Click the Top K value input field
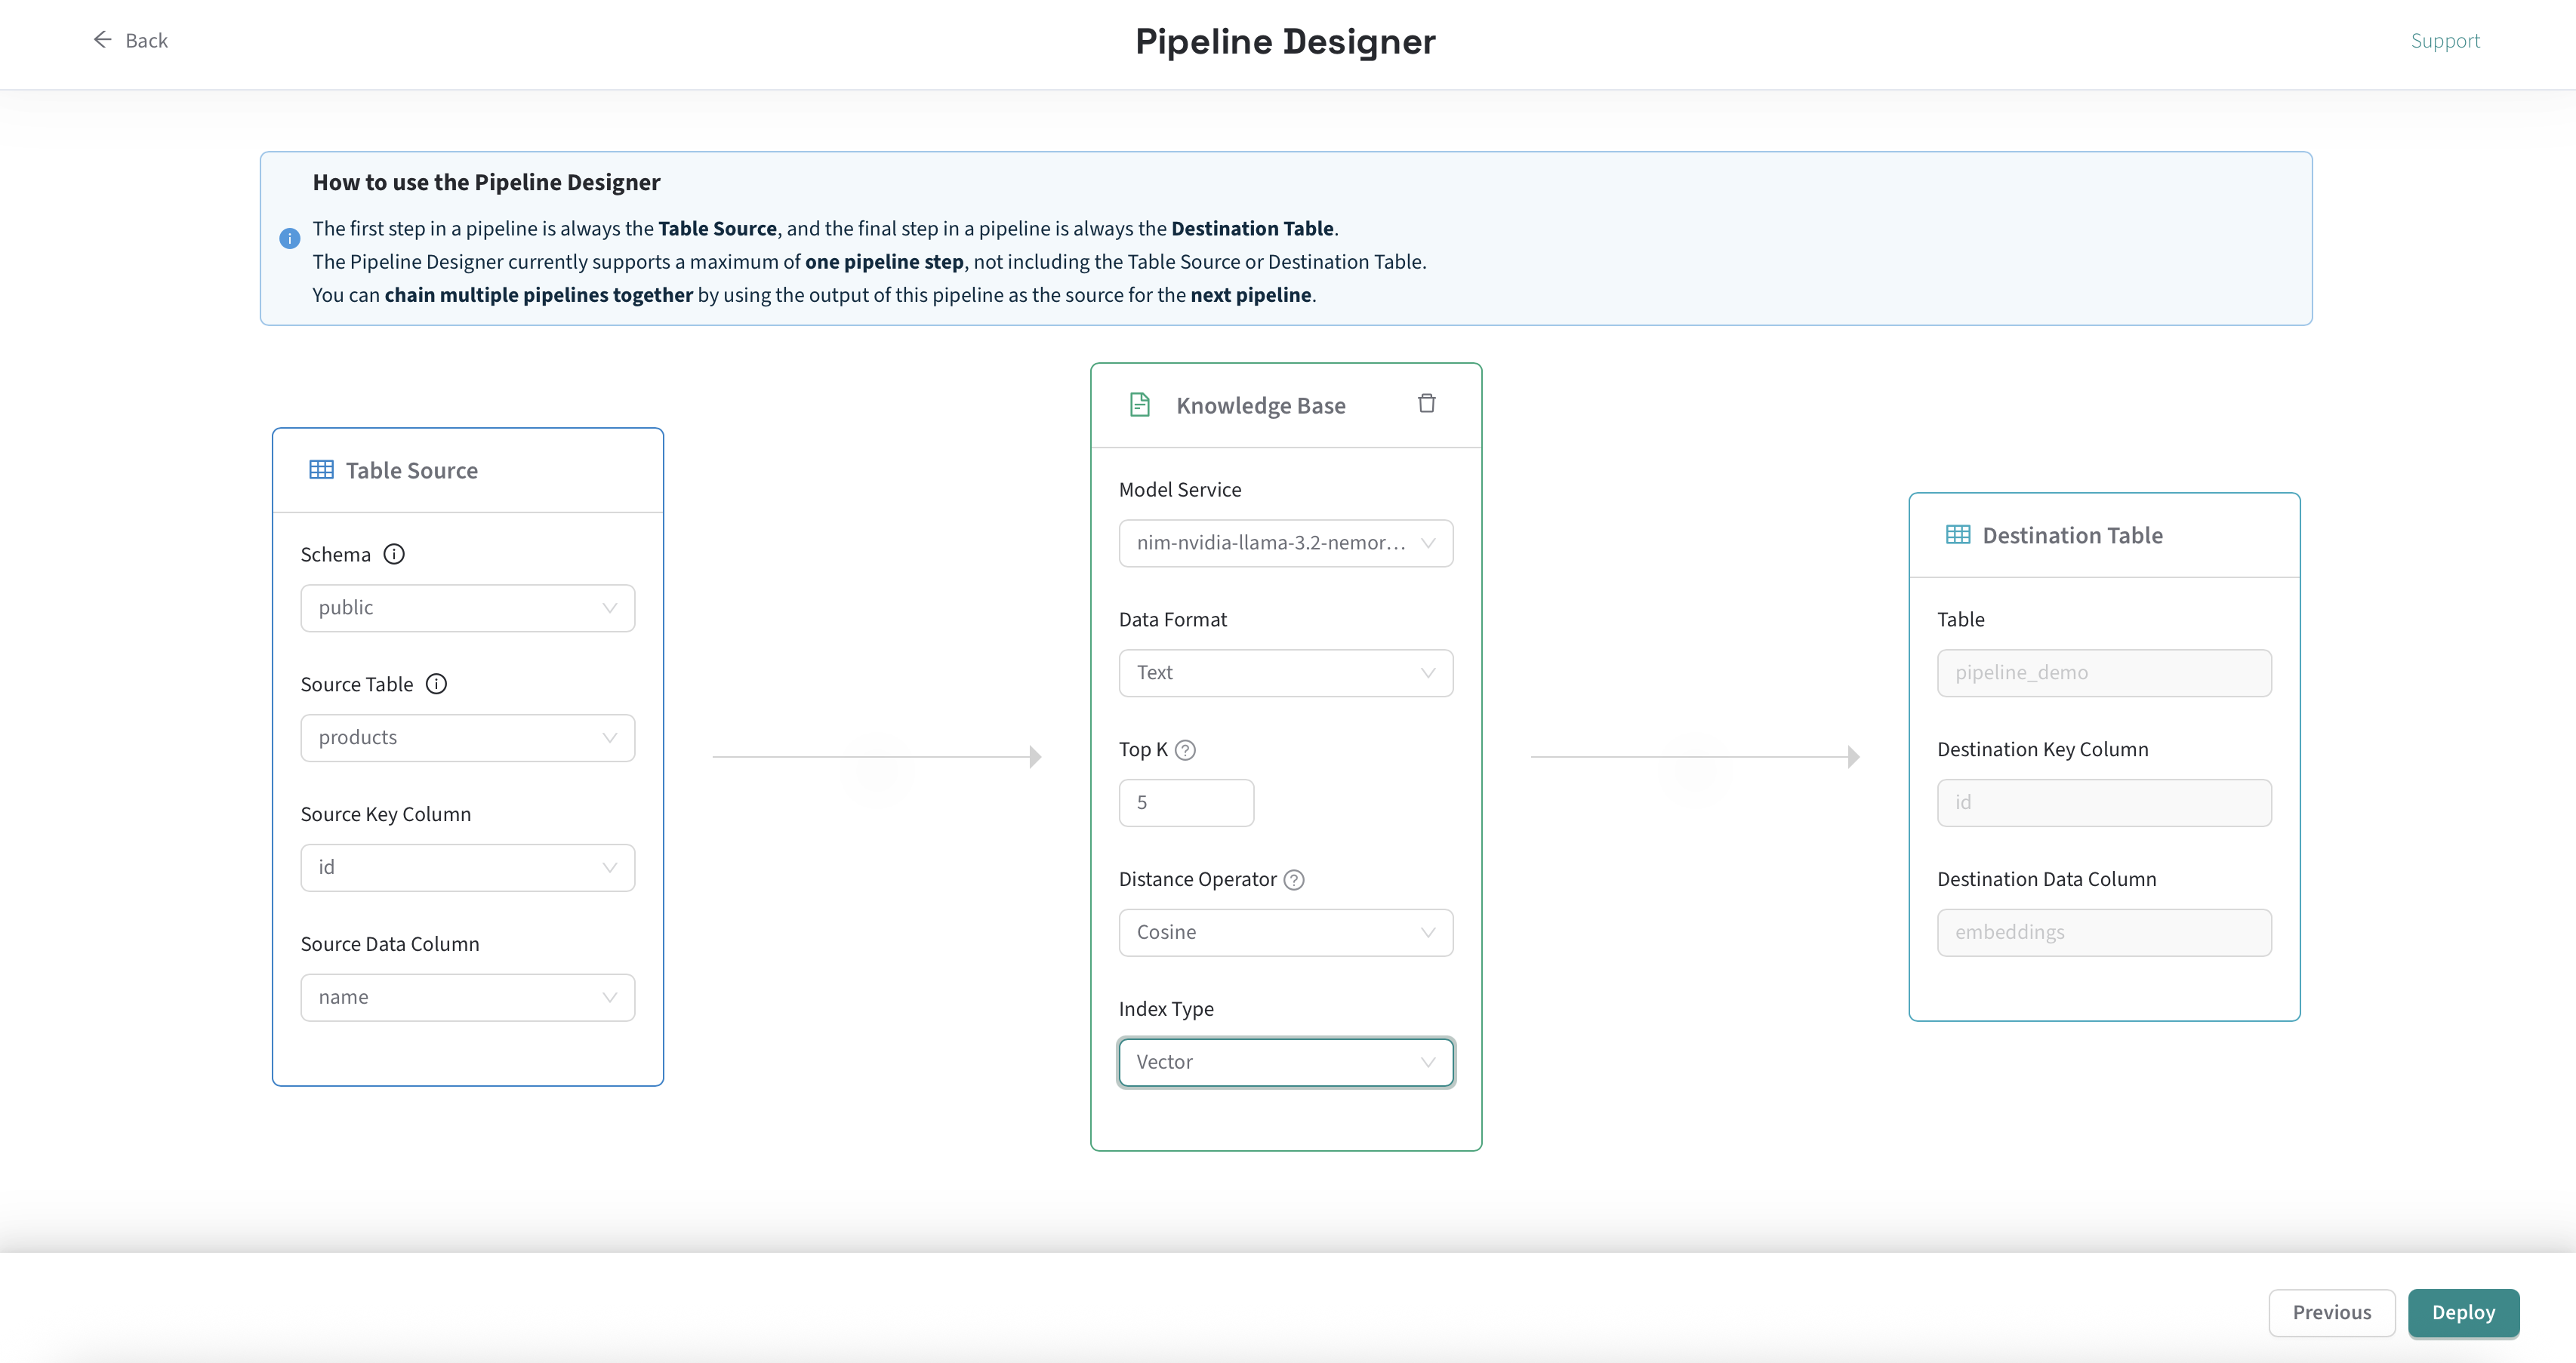The image size is (2576, 1363). tap(1186, 802)
